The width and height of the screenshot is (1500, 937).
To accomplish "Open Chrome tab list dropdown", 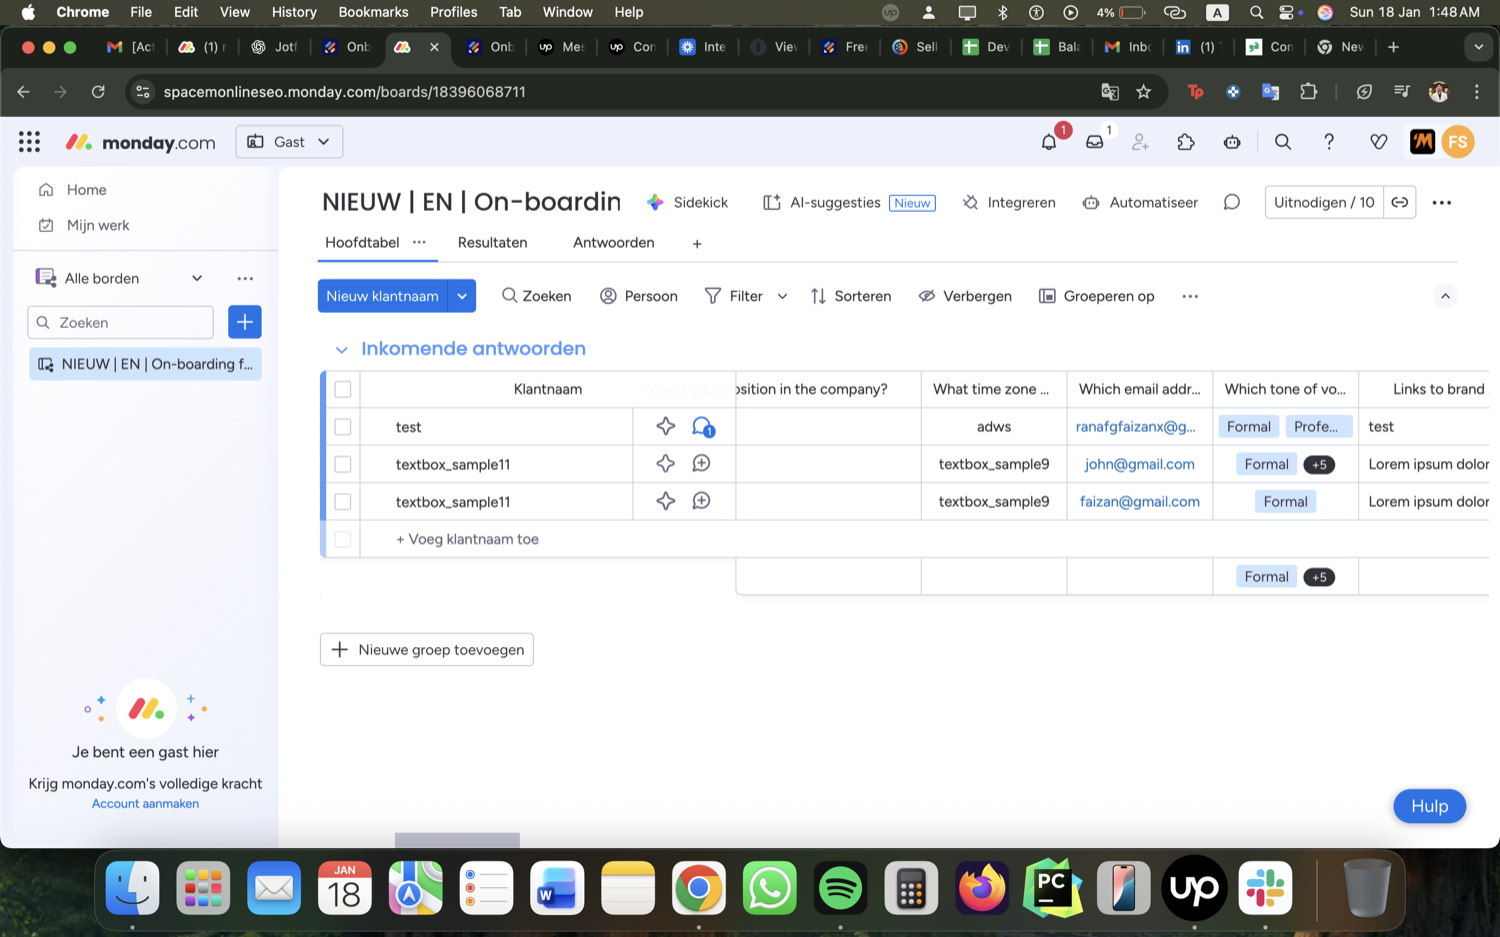I will coord(1478,47).
